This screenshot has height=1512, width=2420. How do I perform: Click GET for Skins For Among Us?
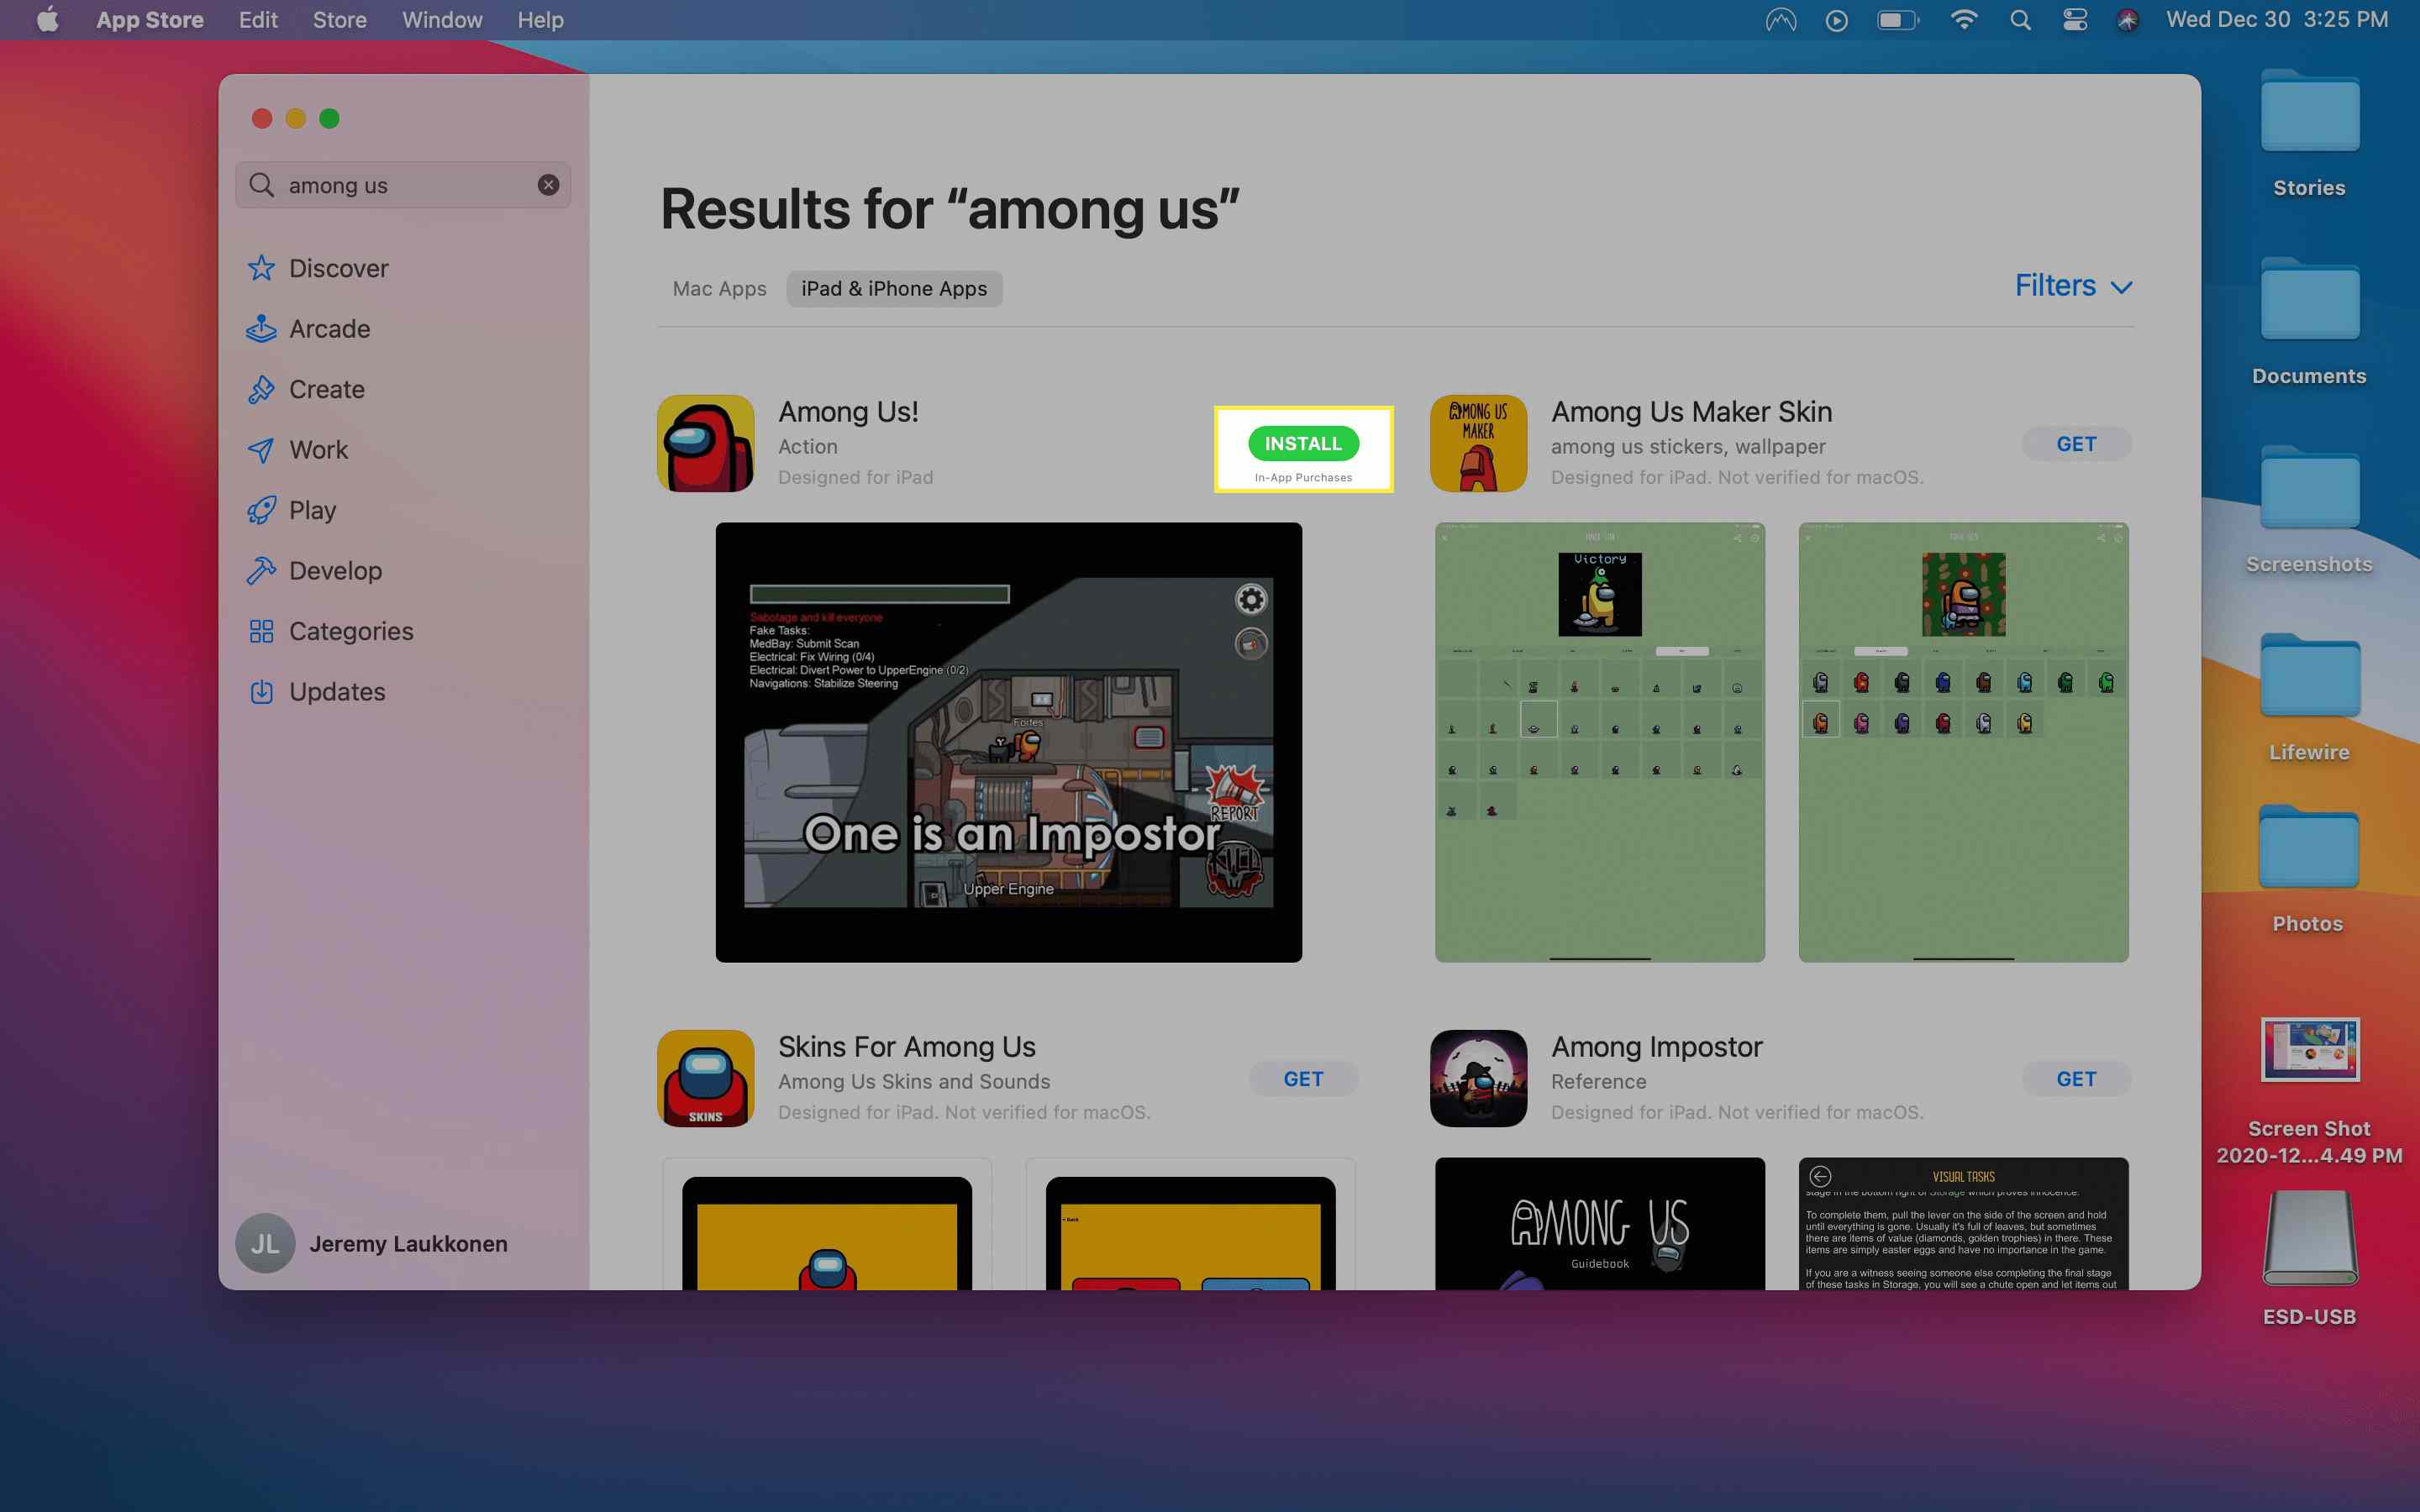coord(1302,1079)
